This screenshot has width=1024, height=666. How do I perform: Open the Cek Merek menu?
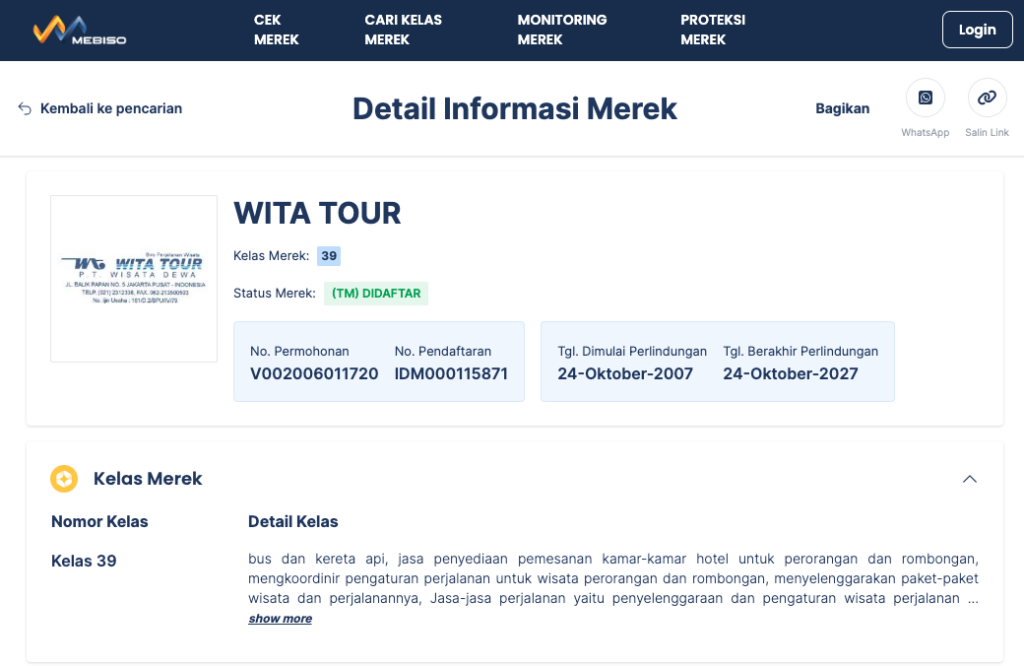(276, 30)
